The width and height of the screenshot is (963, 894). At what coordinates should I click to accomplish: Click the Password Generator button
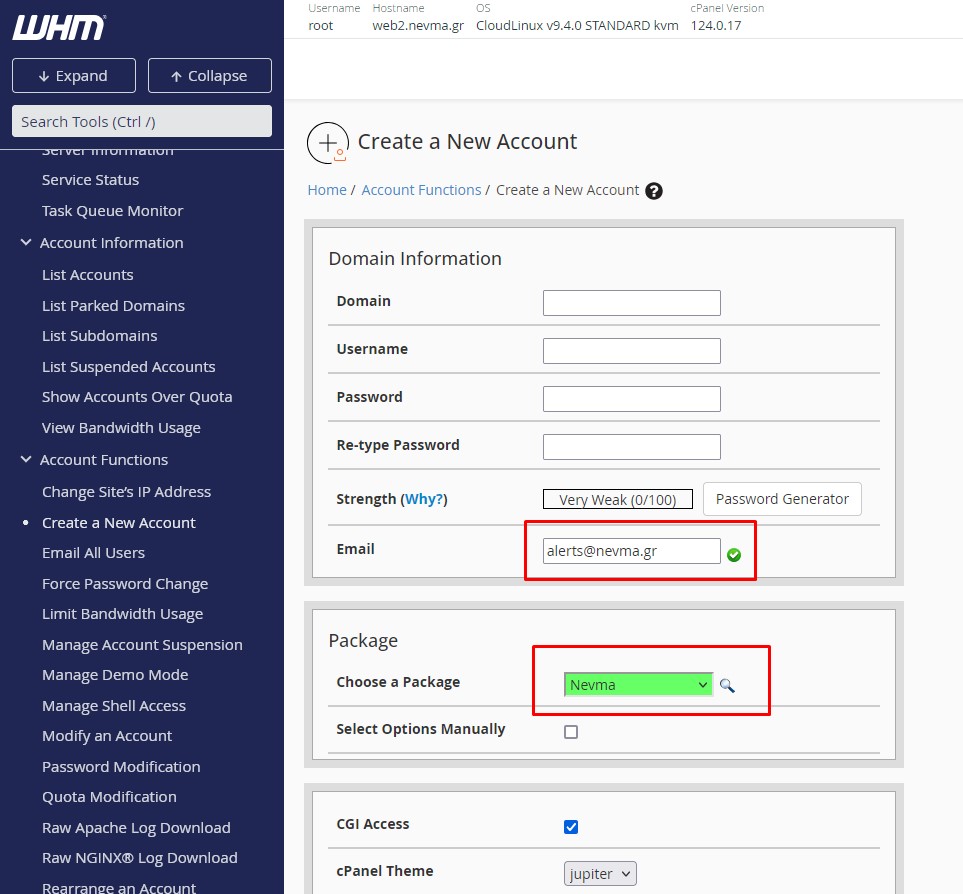782,499
